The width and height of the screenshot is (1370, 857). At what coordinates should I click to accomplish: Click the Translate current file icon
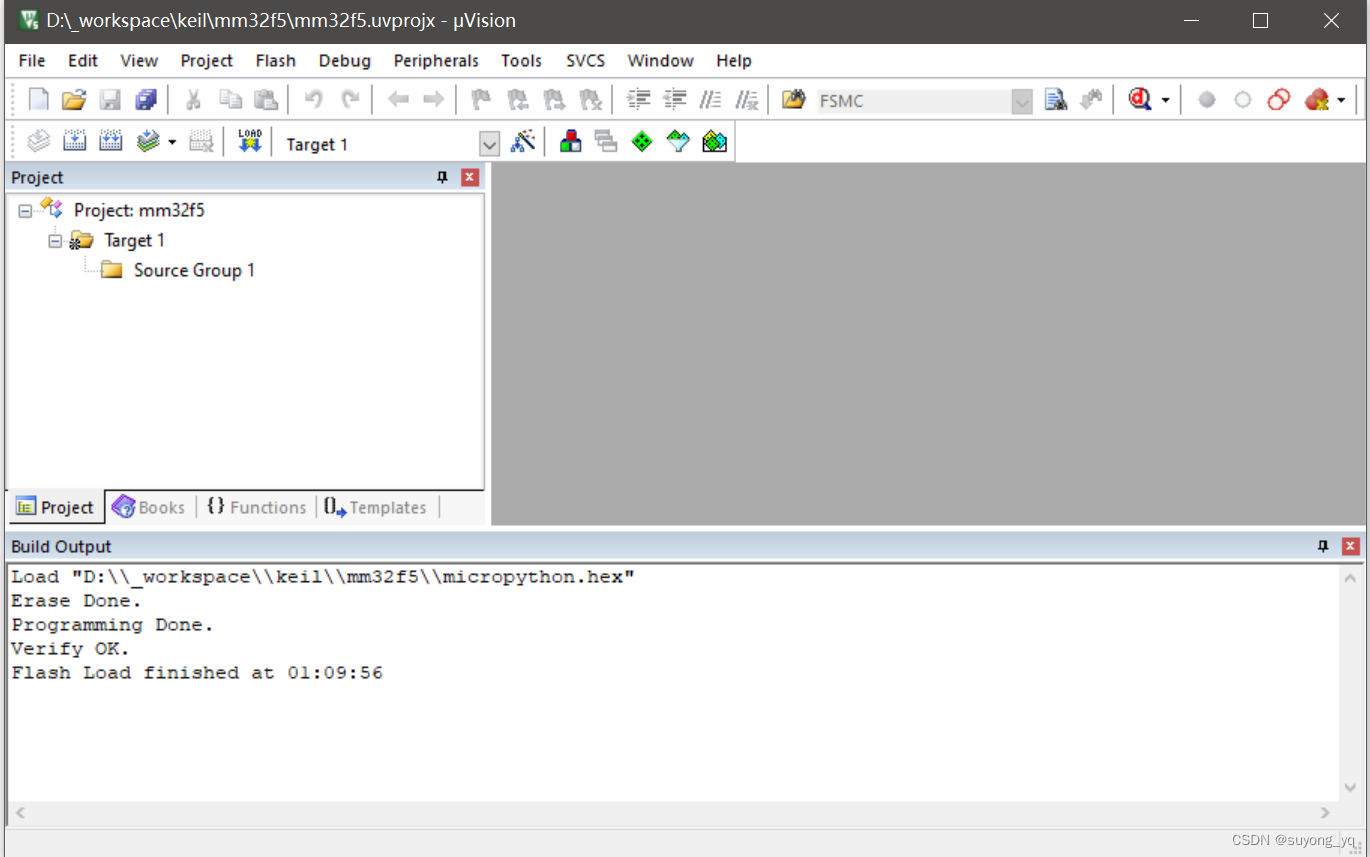(39, 142)
